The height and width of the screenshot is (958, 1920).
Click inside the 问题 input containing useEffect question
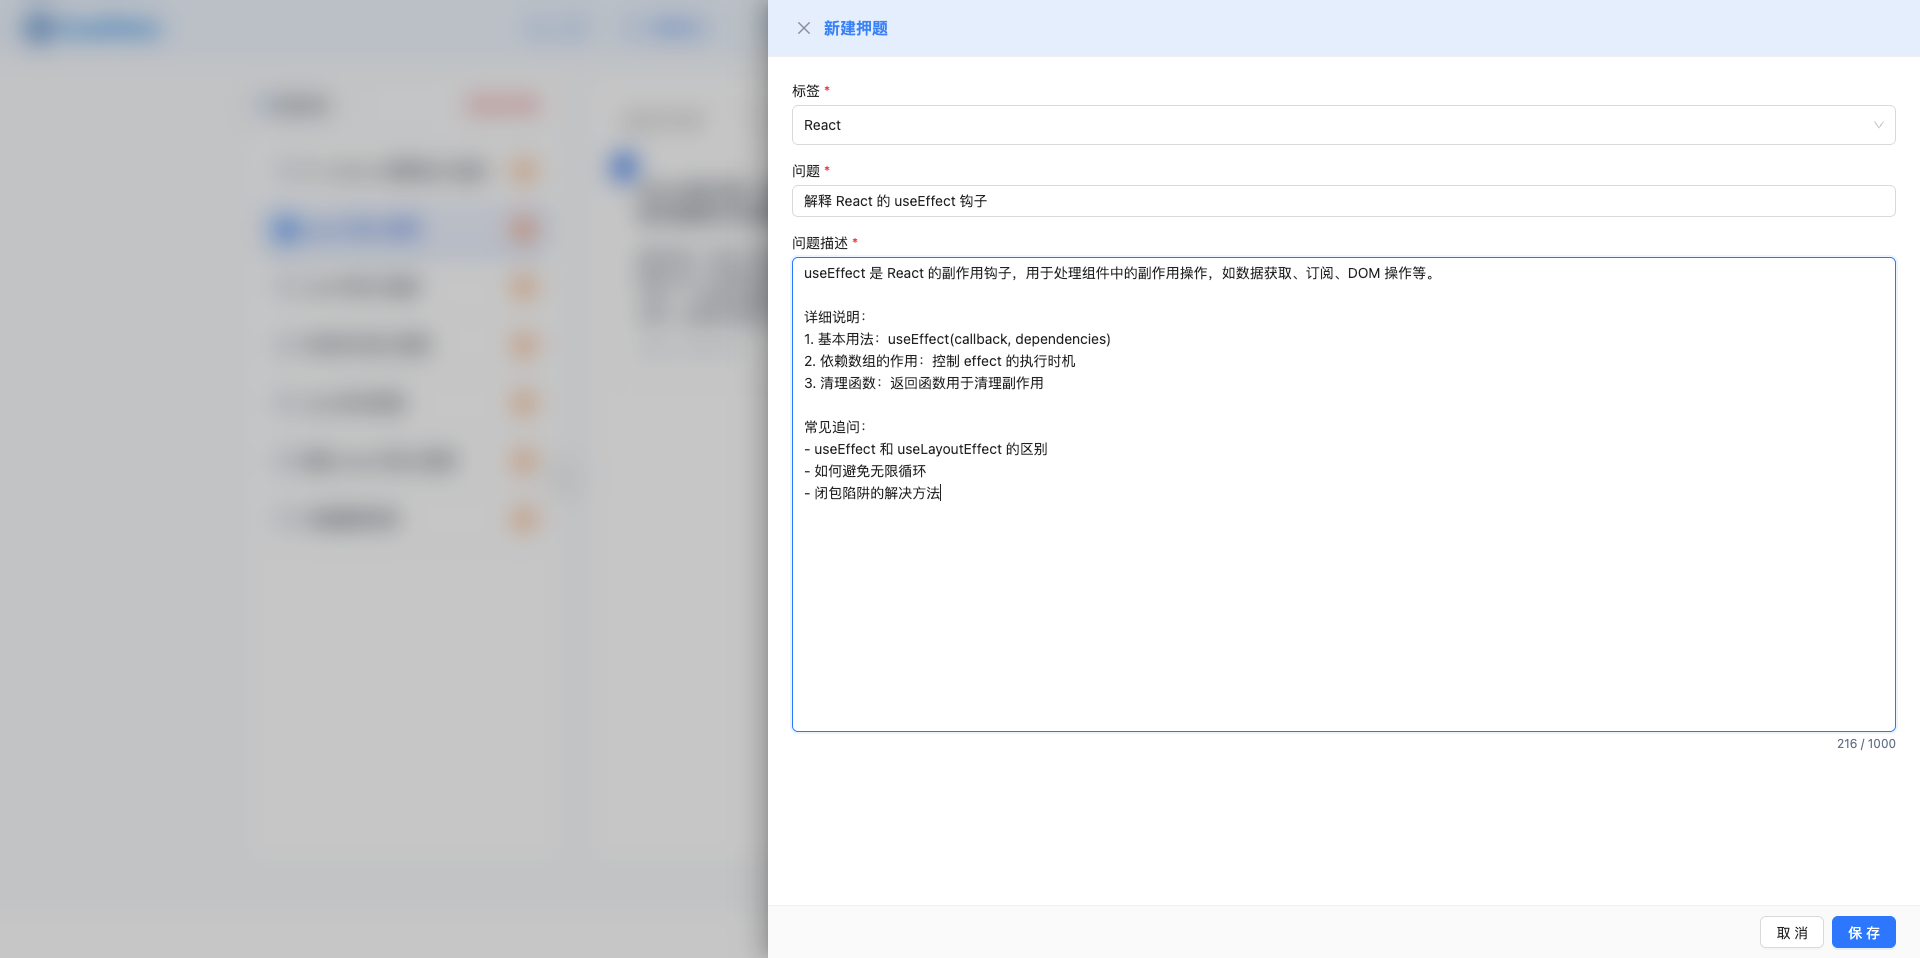click(x=1343, y=201)
